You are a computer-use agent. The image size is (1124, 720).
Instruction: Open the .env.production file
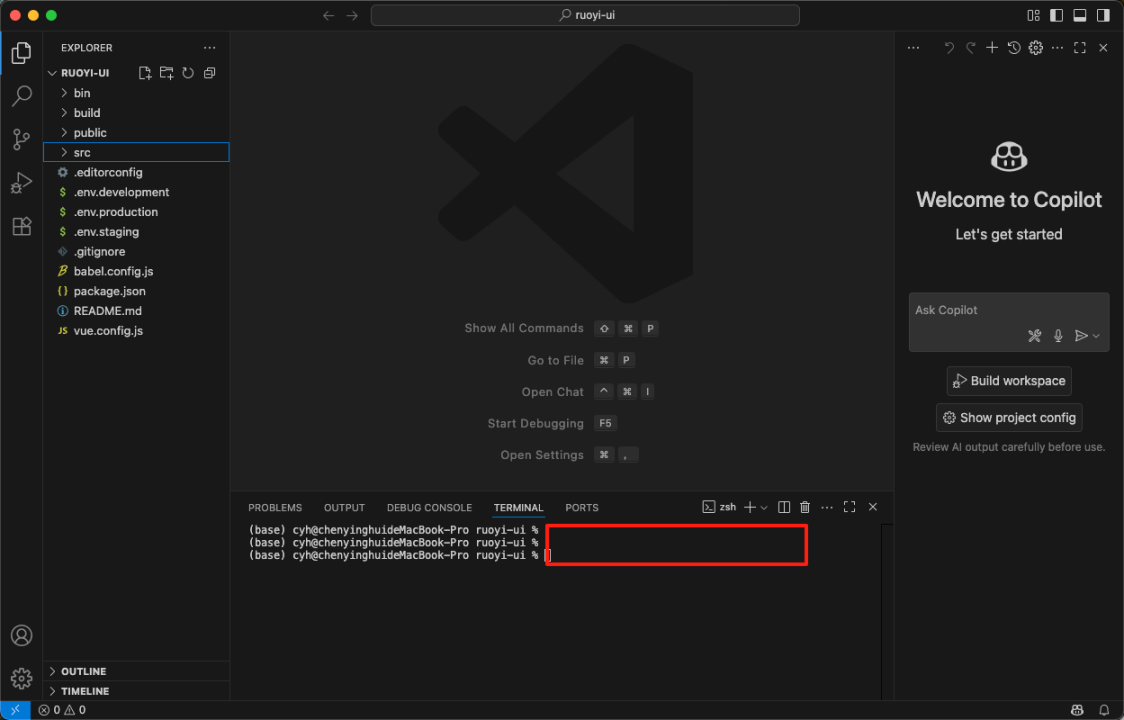pyautogui.click(x=136, y=212)
